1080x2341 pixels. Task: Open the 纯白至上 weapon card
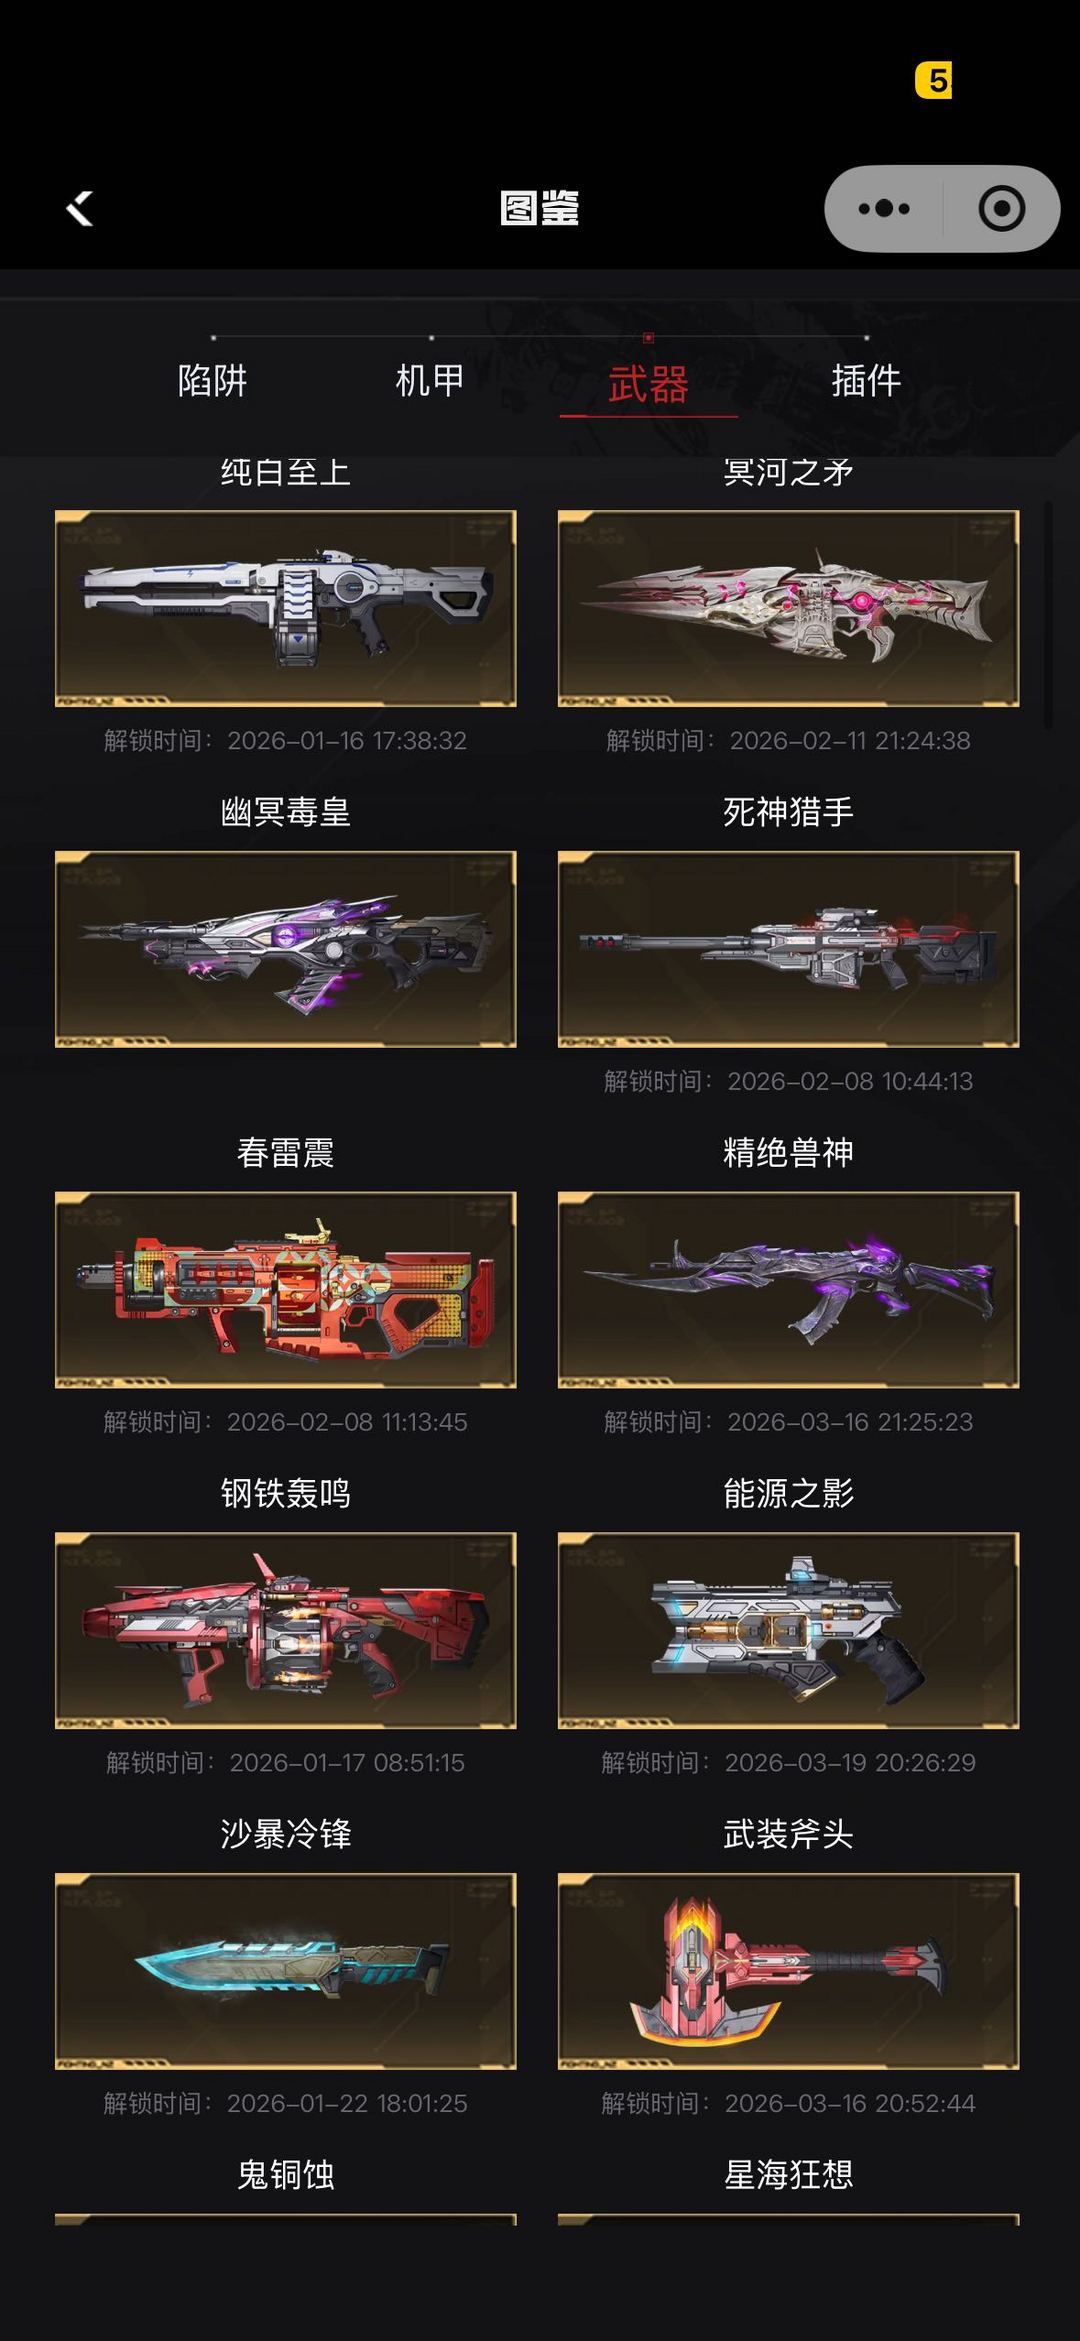286,608
